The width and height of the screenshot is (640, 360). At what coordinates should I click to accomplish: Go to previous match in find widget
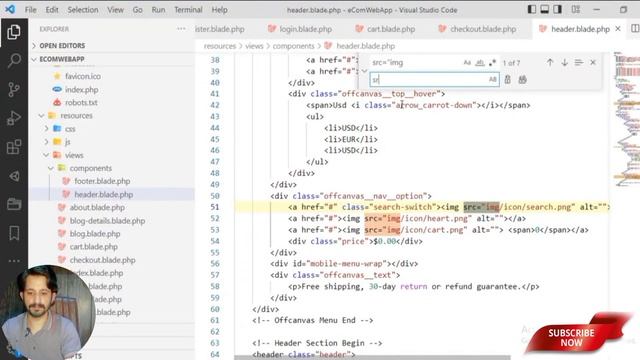point(550,62)
